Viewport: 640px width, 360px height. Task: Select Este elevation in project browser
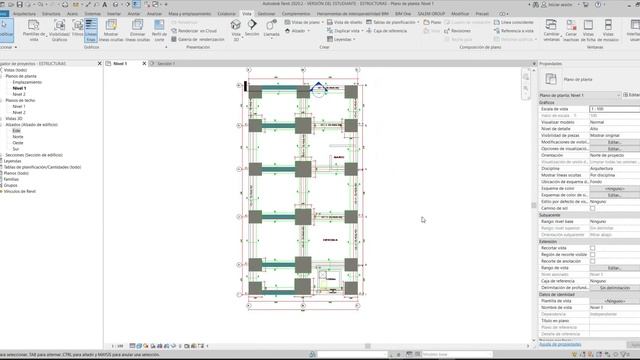16,131
